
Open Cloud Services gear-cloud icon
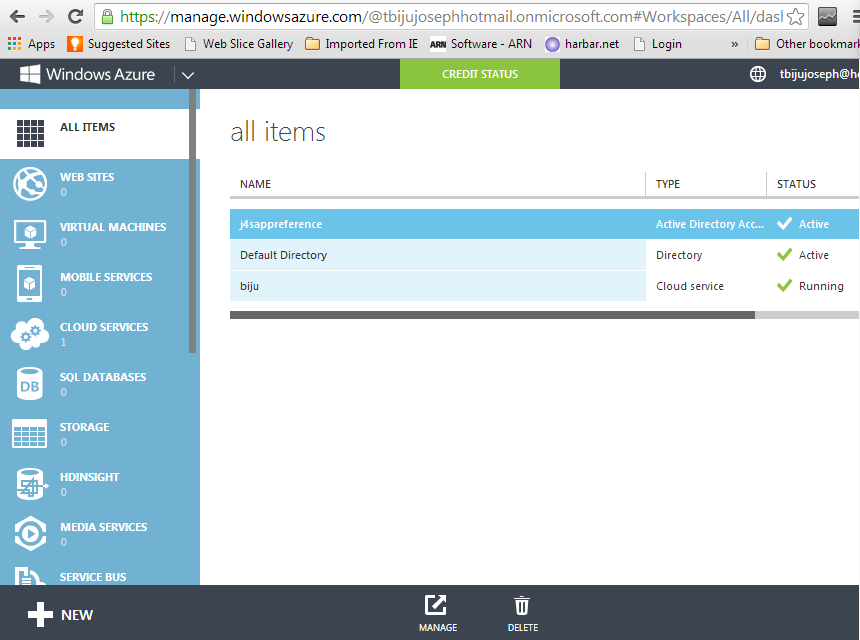click(x=30, y=333)
